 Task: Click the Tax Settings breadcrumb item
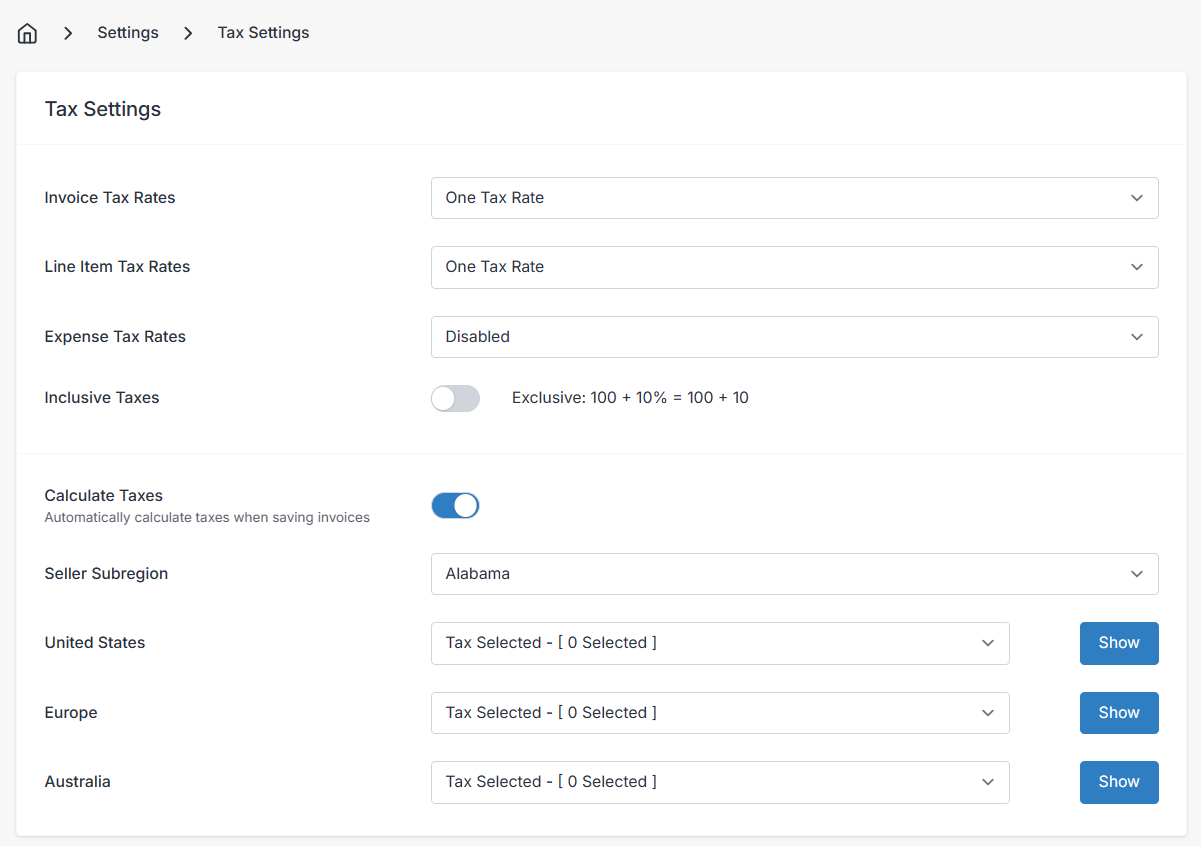pyautogui.click(x=263, y=33)
